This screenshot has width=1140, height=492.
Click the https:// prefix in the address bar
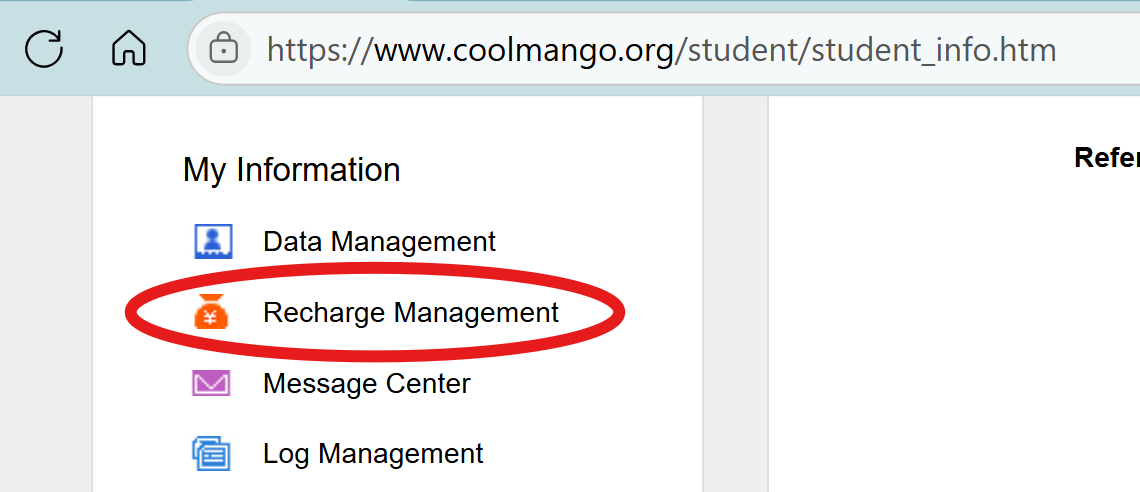(320, 50)
